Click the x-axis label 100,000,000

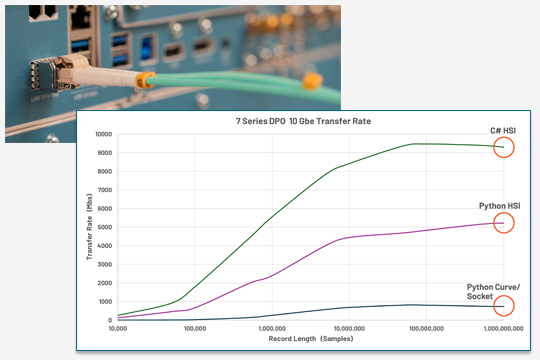426,329
